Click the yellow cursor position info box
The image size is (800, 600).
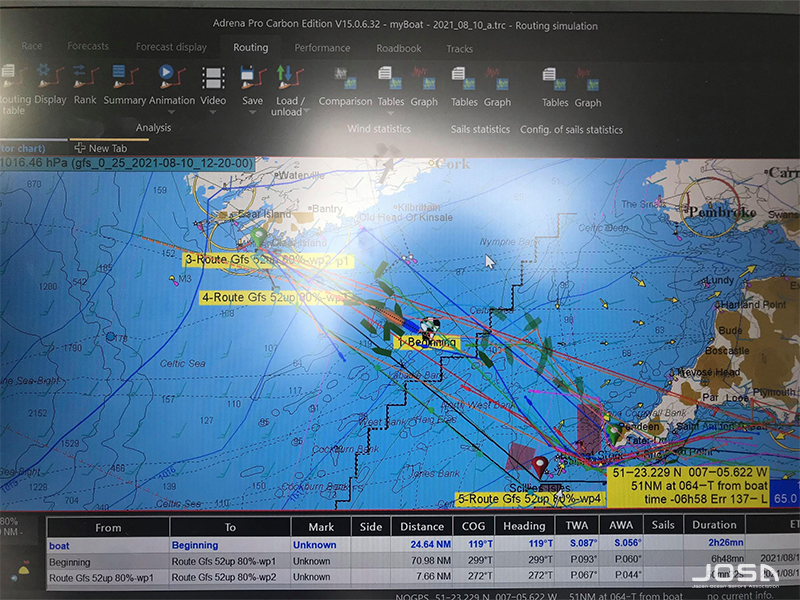pos(689,486)
